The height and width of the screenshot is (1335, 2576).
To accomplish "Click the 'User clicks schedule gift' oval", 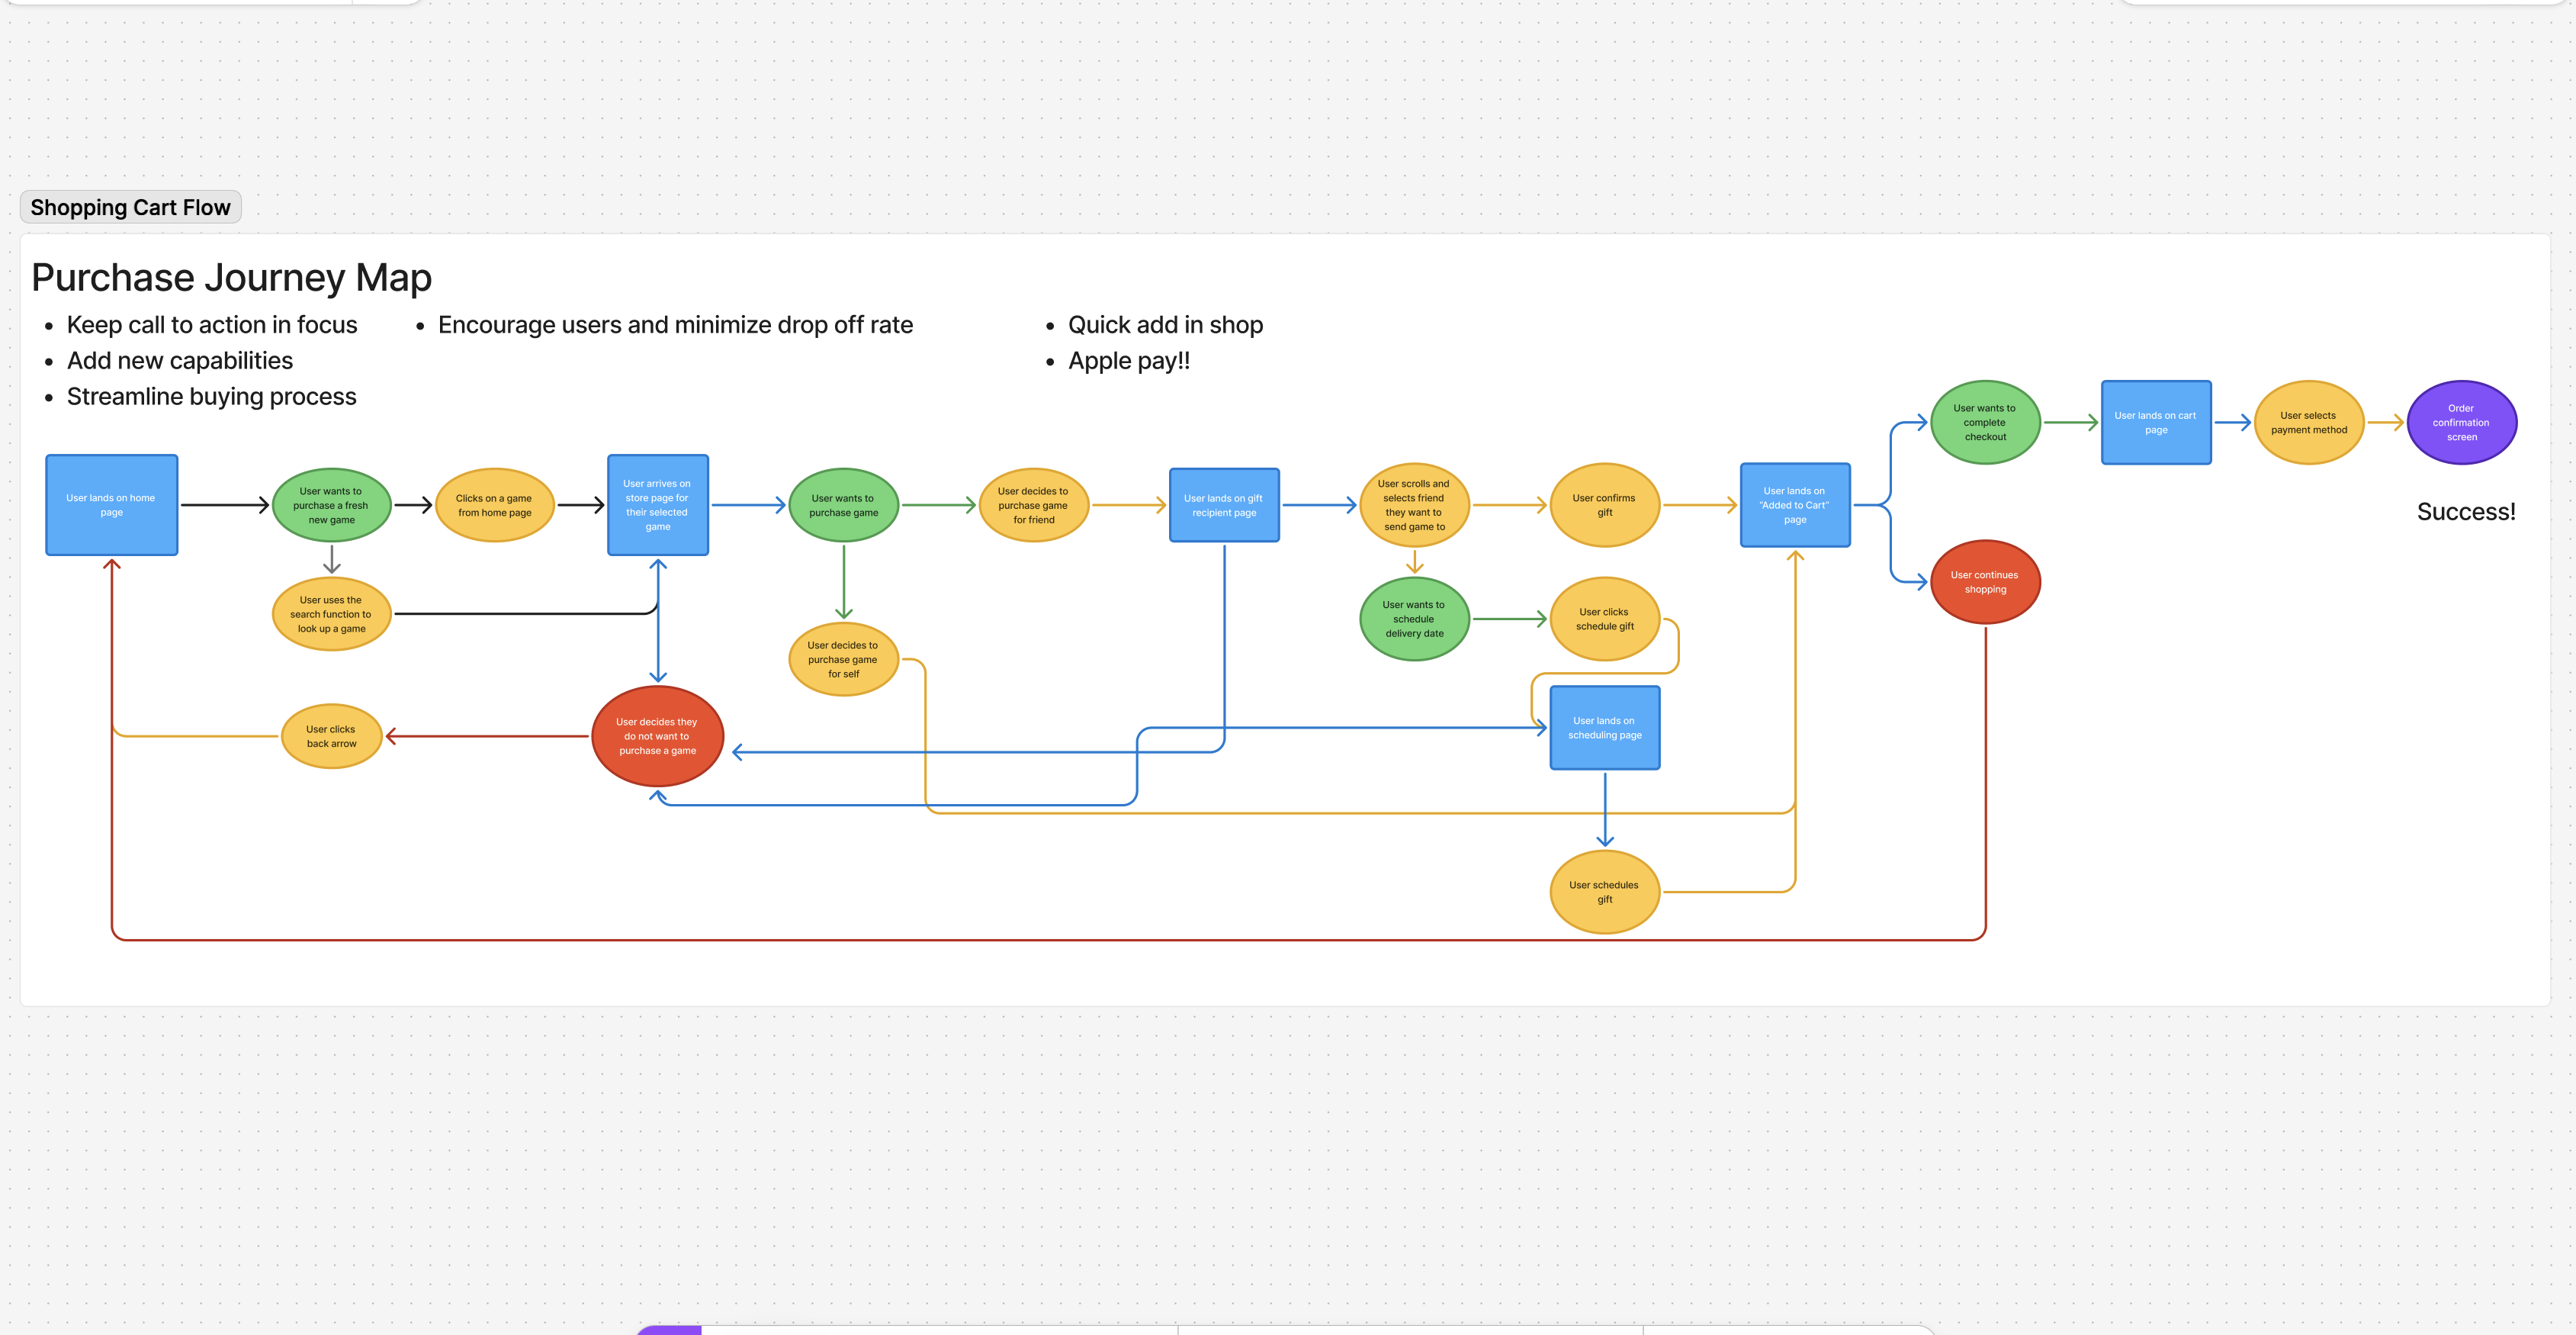I will (1604, 619).
